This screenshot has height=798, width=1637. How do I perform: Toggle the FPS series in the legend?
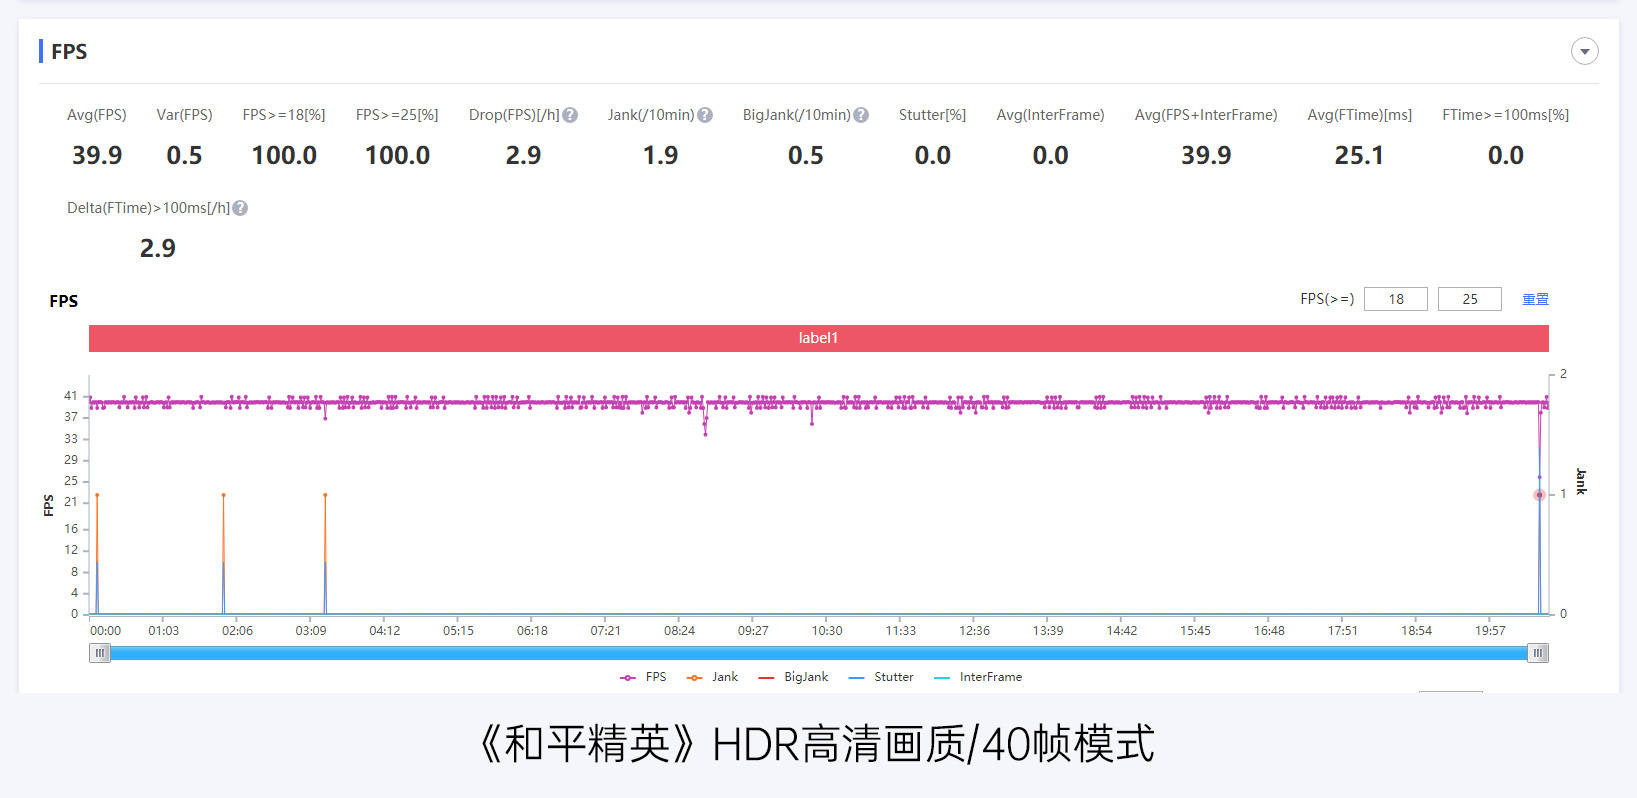643,677
